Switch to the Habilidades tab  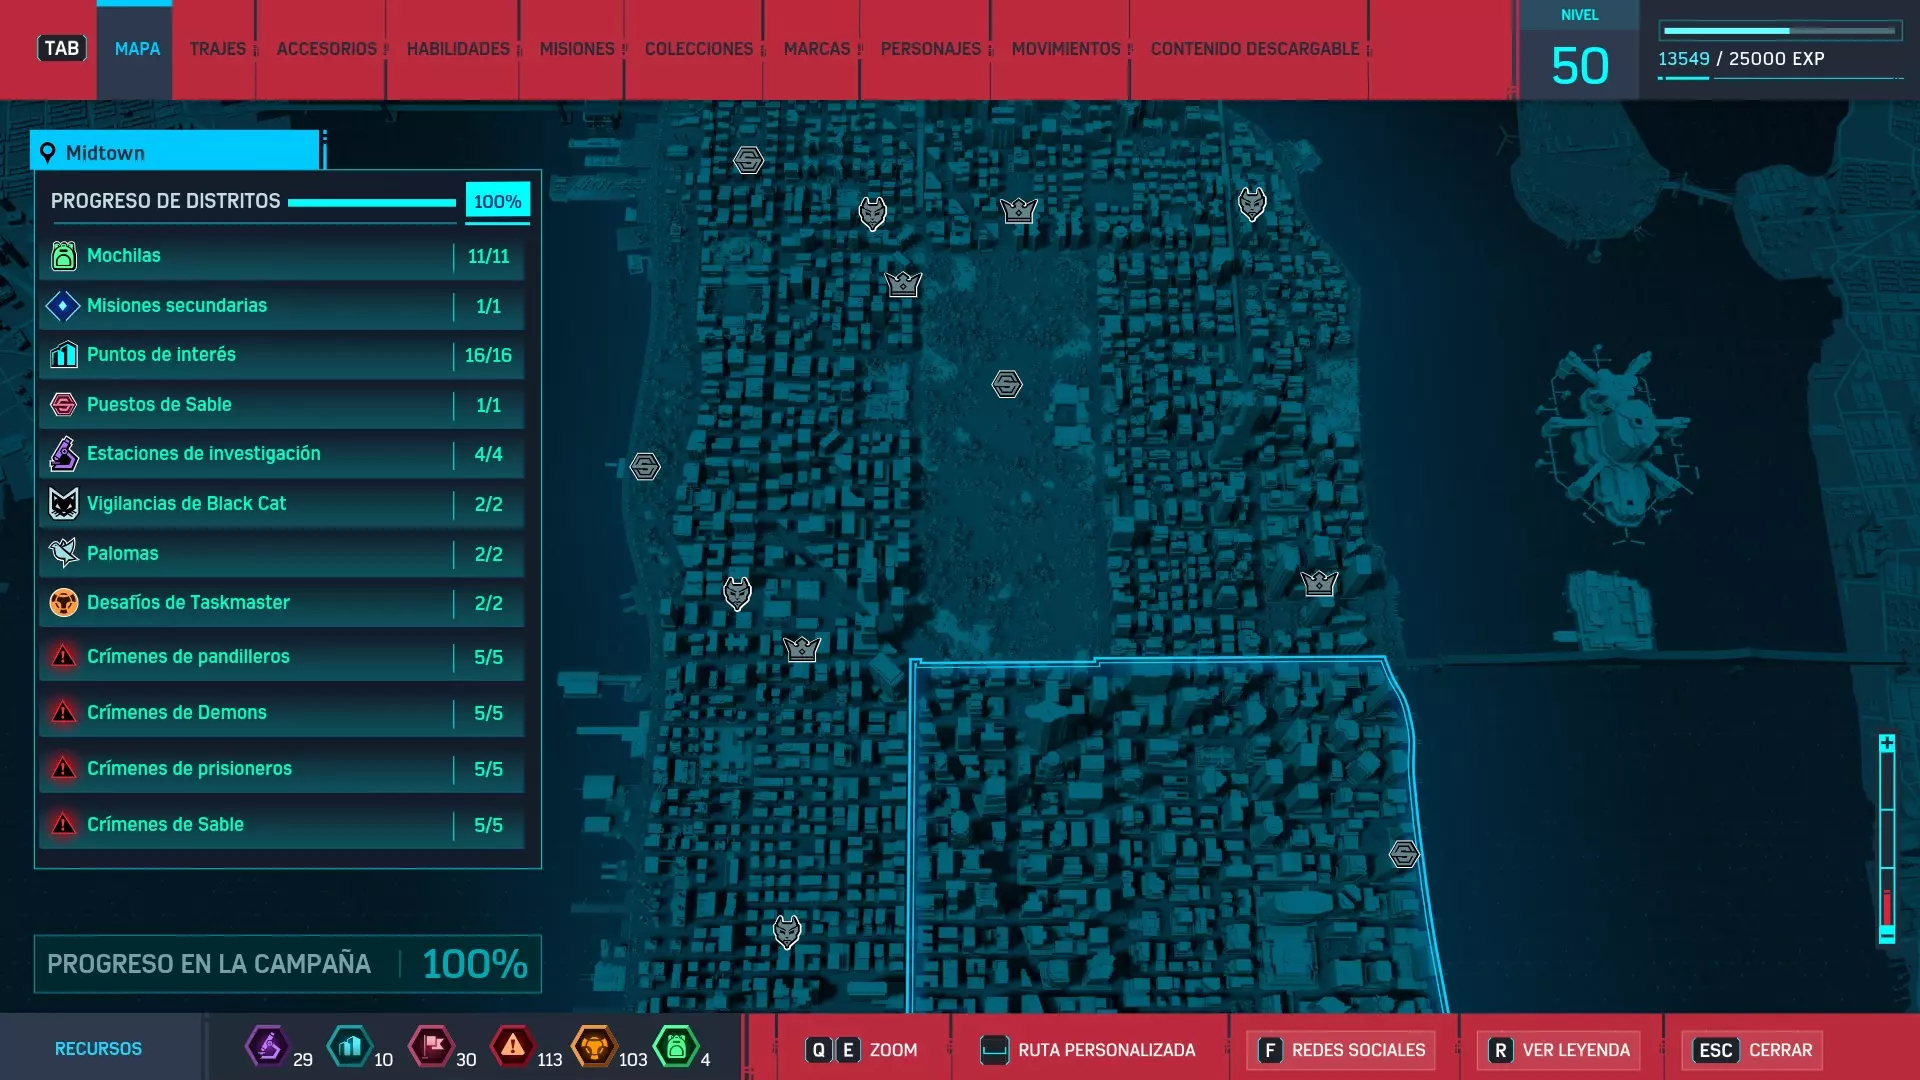click(x=457, y=49)
